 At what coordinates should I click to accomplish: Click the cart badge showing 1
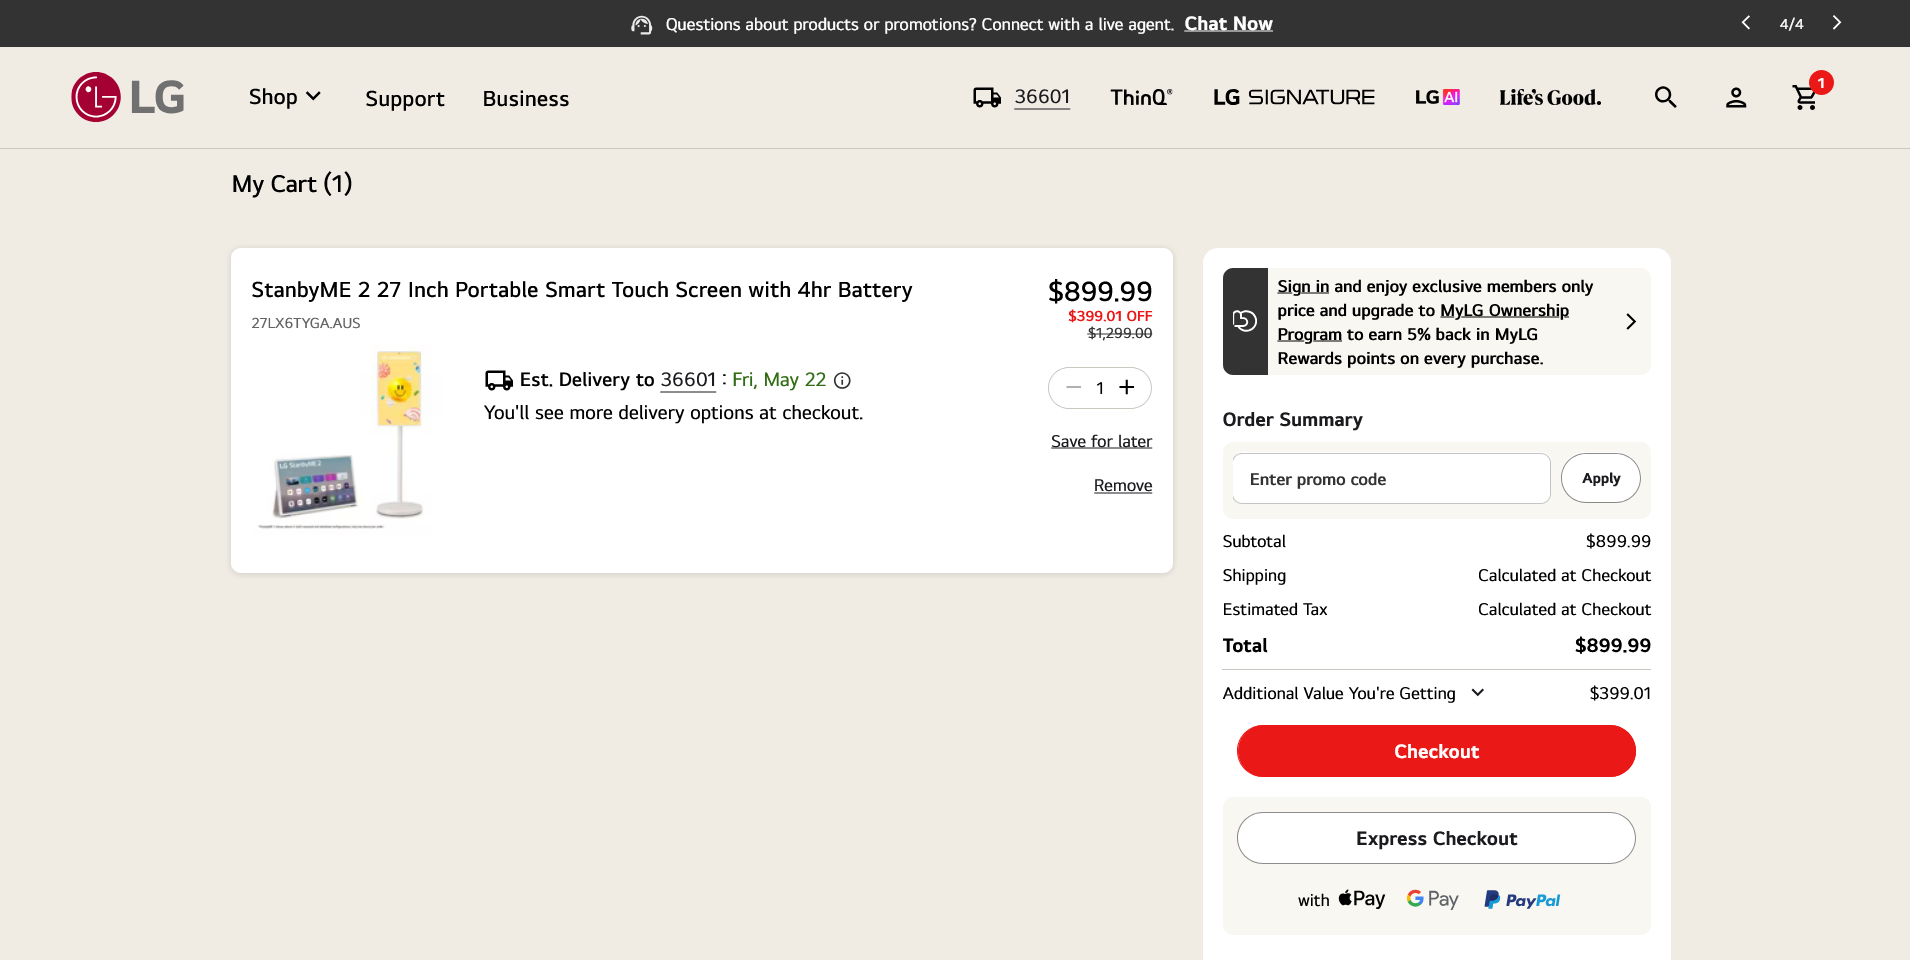click(1821, 83)
